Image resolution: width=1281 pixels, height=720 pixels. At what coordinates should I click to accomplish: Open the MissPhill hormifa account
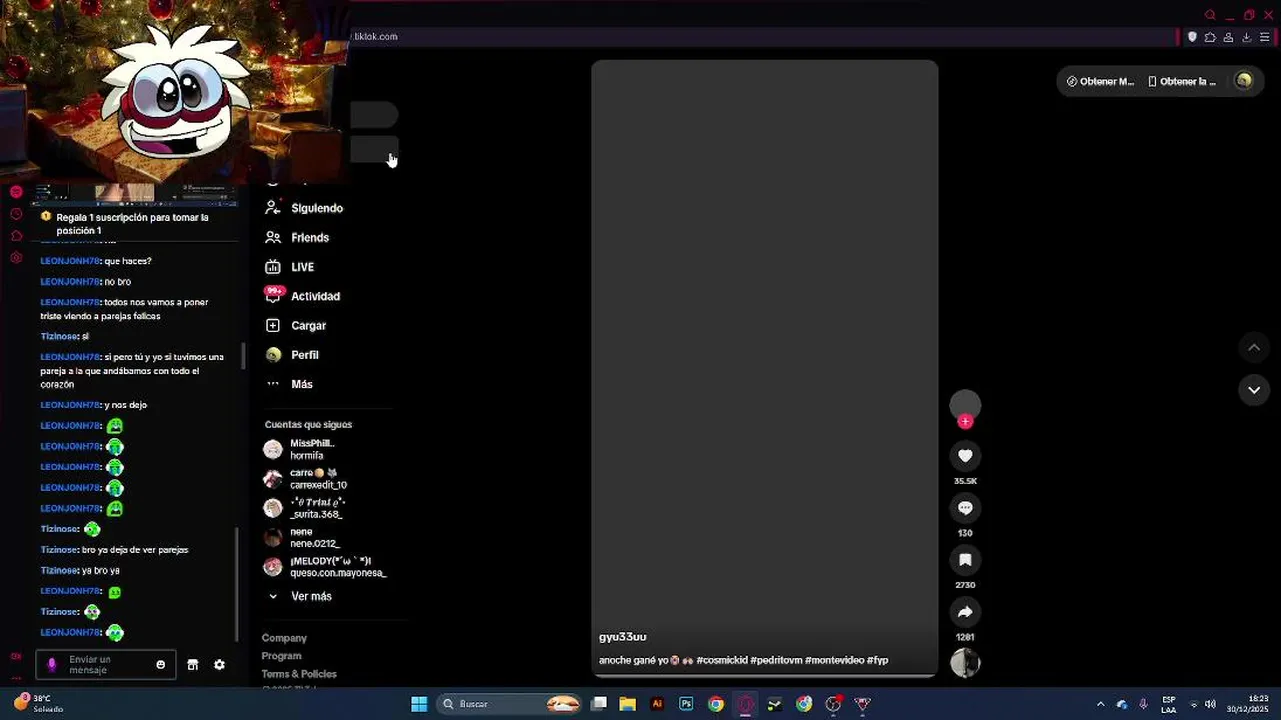300,449
